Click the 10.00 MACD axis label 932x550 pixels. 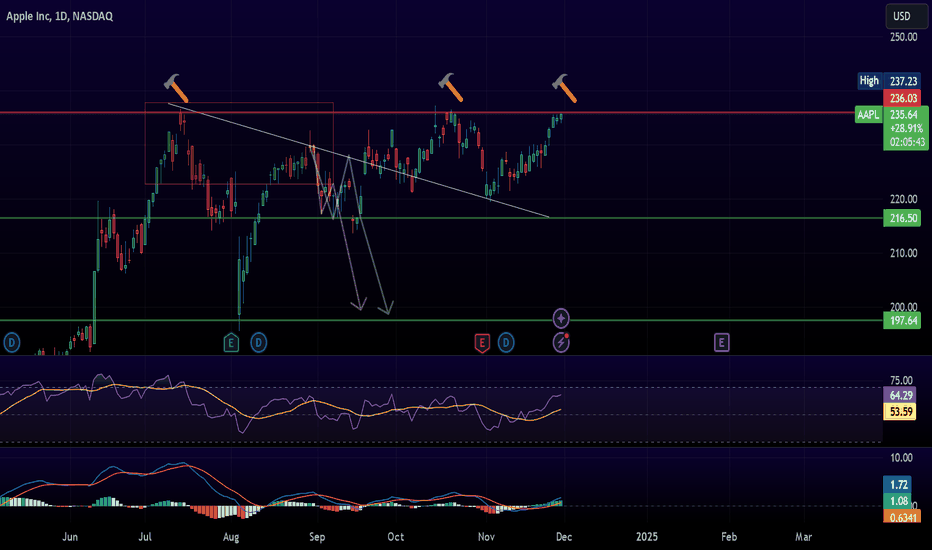[901, 458]
